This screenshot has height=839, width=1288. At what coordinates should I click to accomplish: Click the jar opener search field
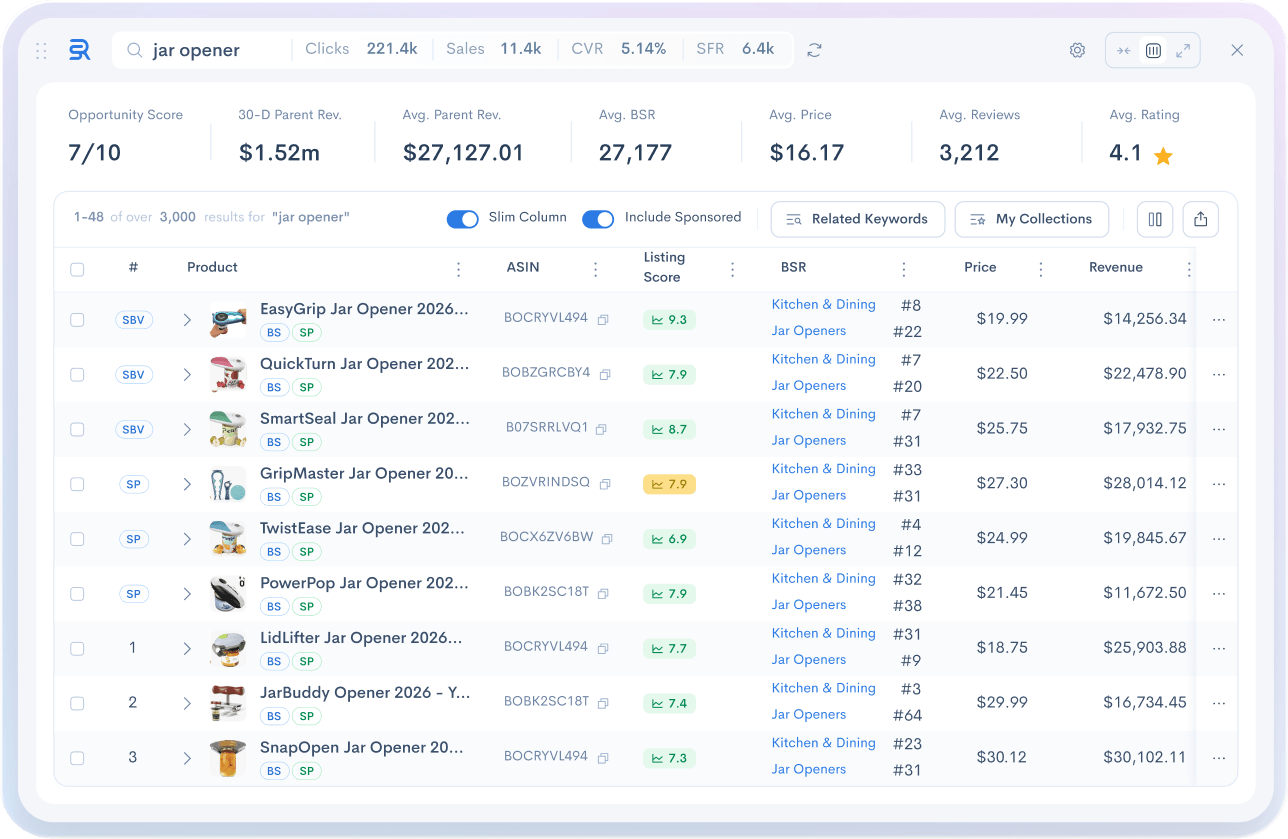click(210, 50)
